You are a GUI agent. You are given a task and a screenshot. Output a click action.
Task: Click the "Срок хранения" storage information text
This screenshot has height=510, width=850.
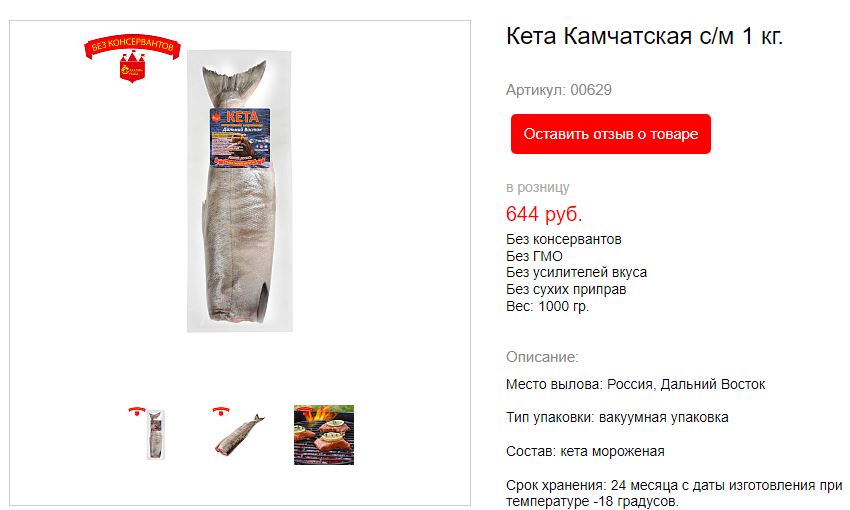(x=673, y=493)
